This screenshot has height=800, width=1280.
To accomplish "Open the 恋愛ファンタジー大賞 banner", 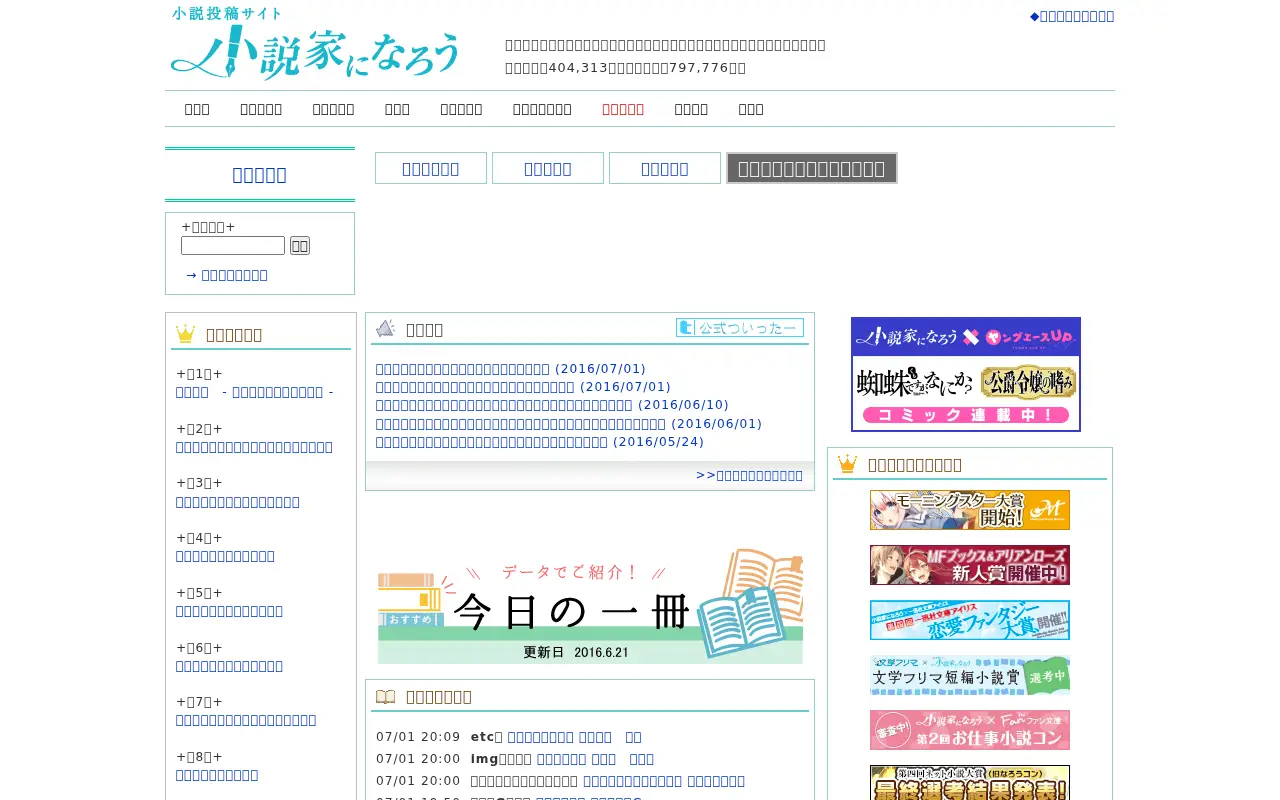I will click(970, 620).
